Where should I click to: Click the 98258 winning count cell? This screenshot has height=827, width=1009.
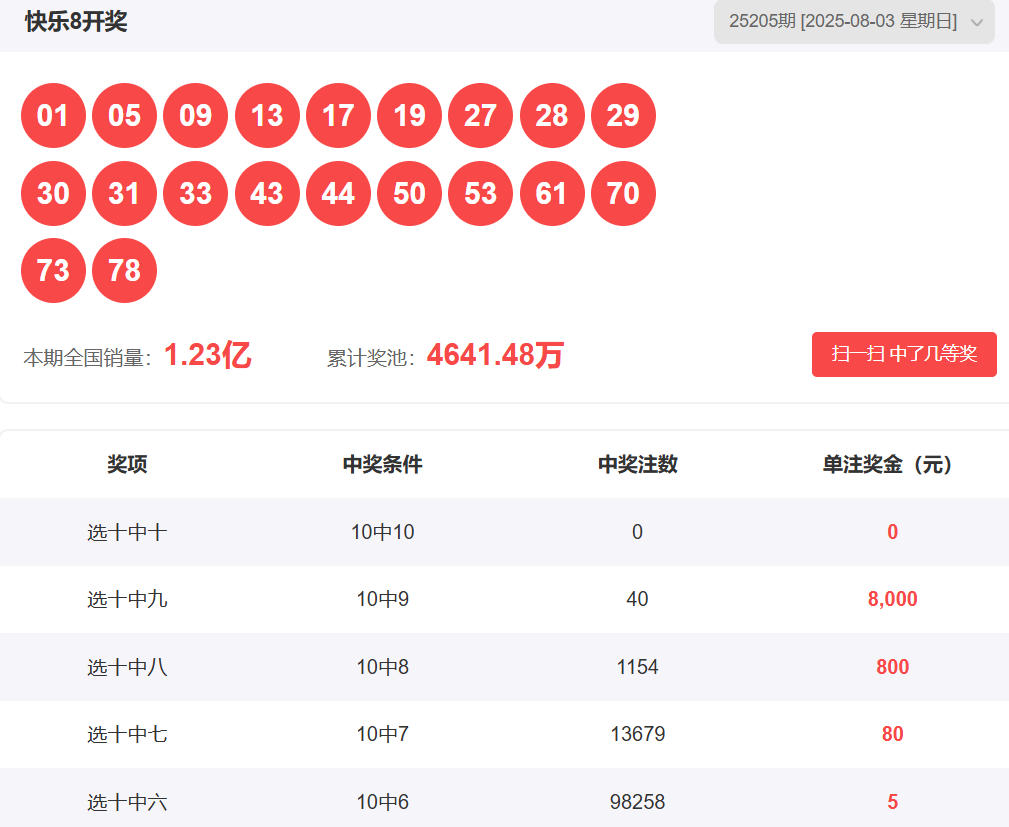637,802
